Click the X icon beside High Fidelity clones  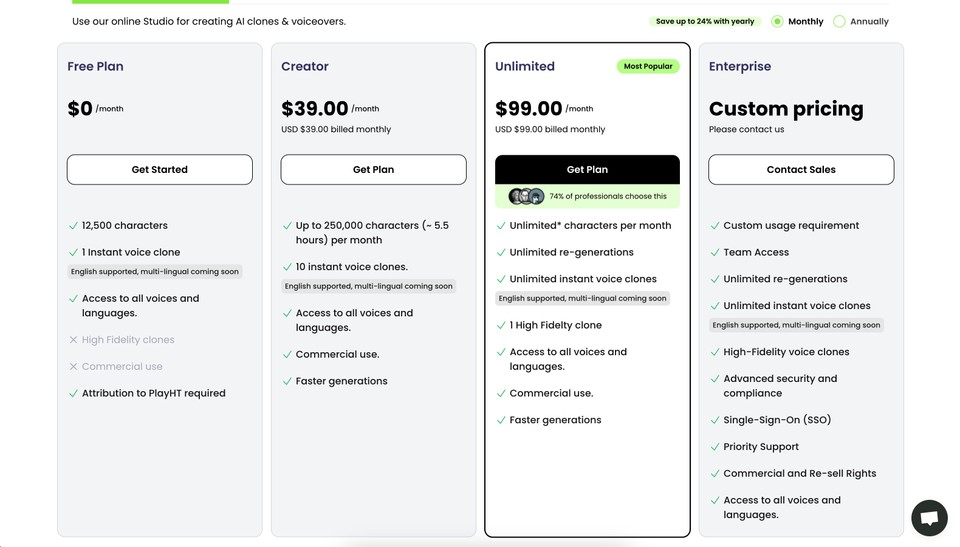(73, 339)
